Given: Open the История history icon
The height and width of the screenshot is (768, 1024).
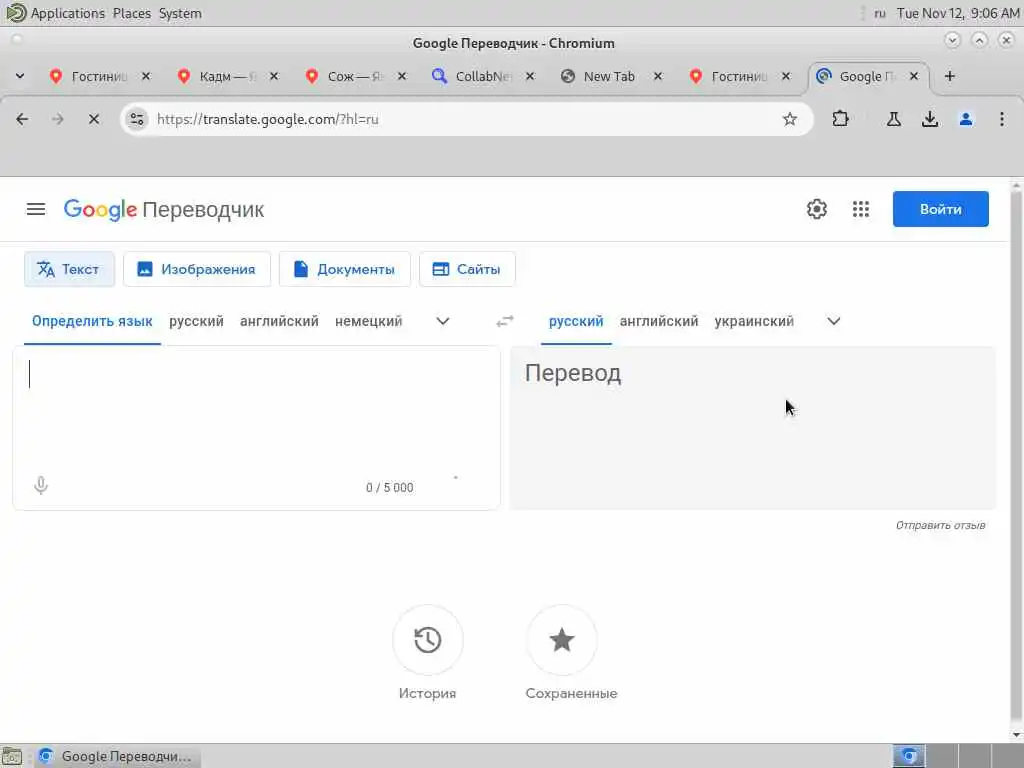Looking at the screenshot, I should 428,640.
